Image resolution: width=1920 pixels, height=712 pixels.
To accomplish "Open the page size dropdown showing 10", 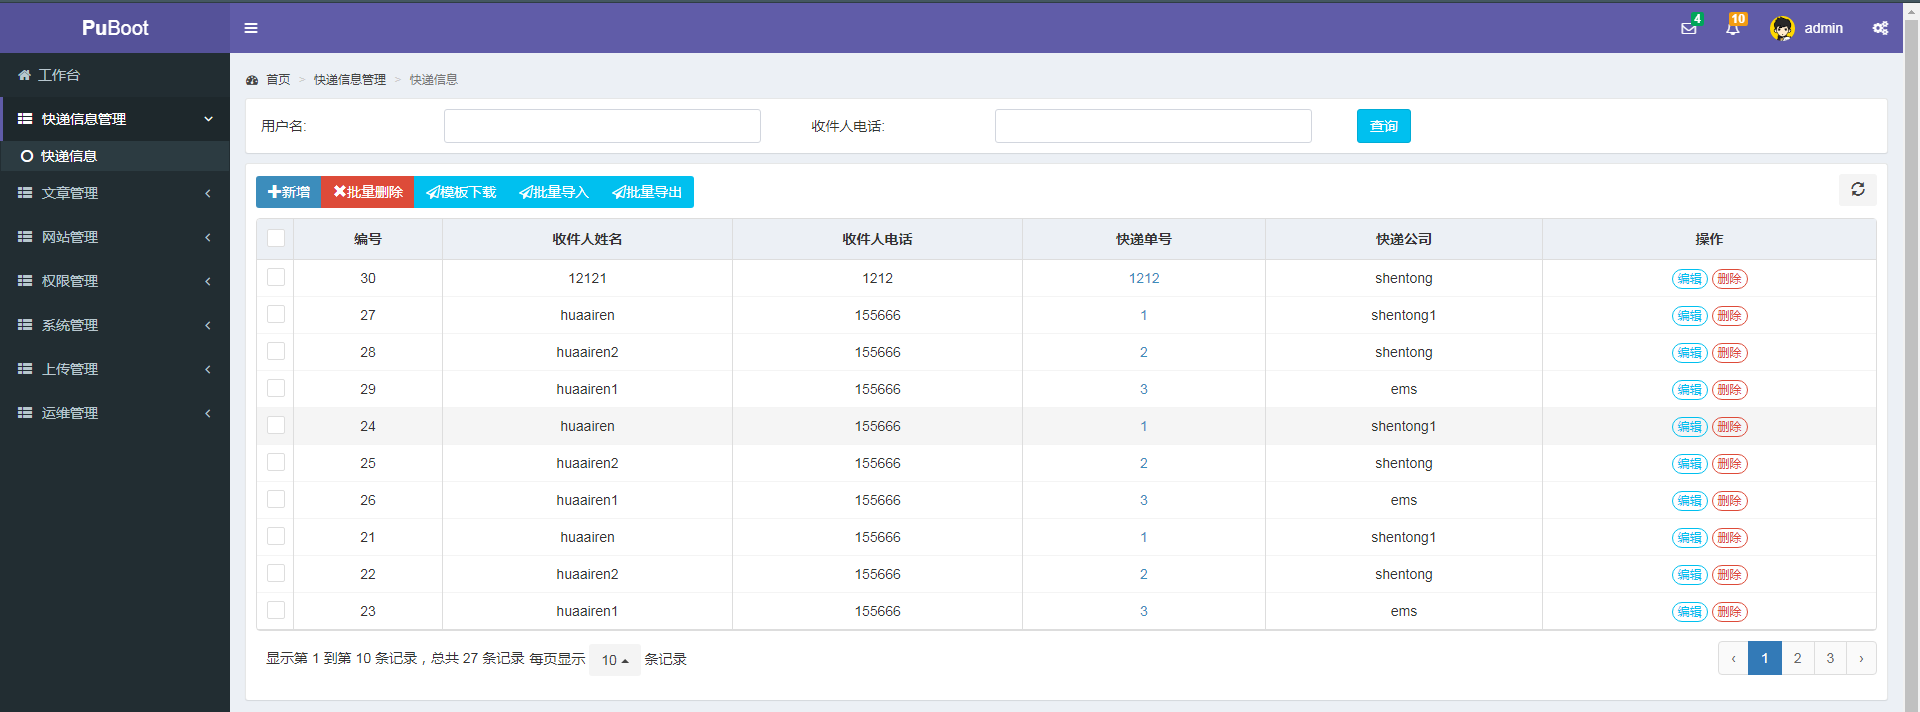I will coord(615,660).
